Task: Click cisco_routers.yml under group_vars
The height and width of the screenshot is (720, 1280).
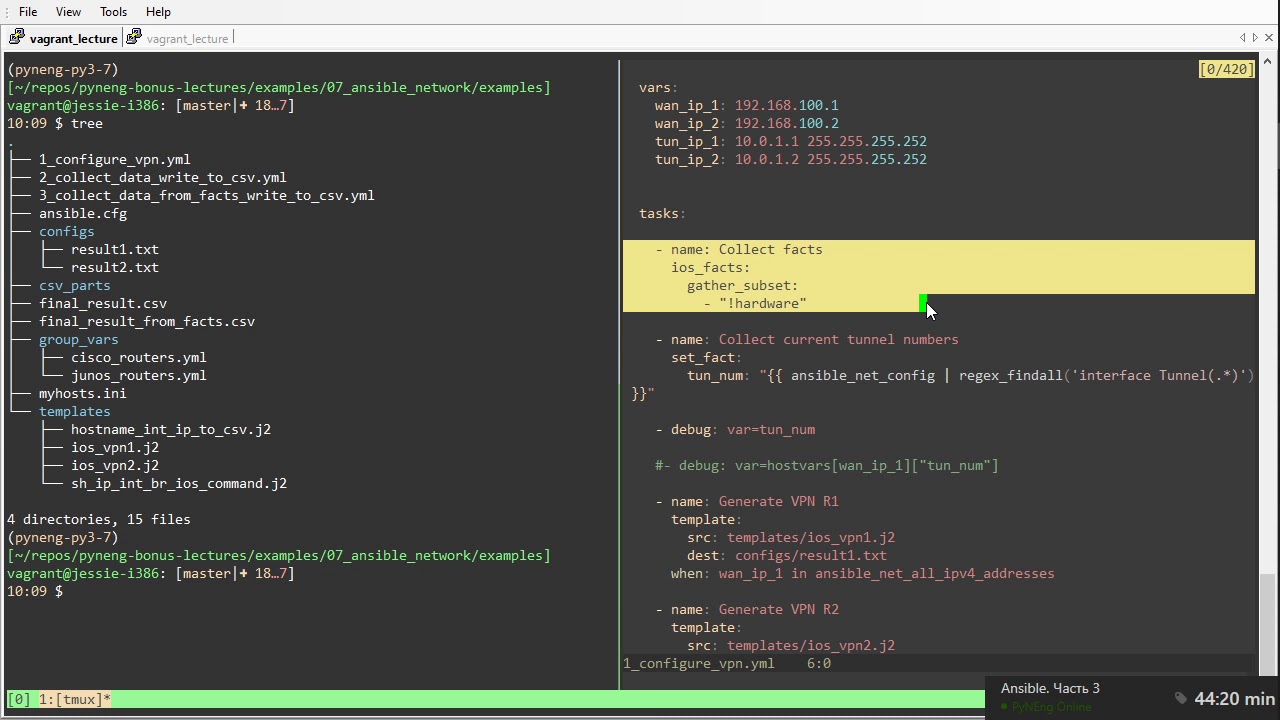Action: [139, 357]
